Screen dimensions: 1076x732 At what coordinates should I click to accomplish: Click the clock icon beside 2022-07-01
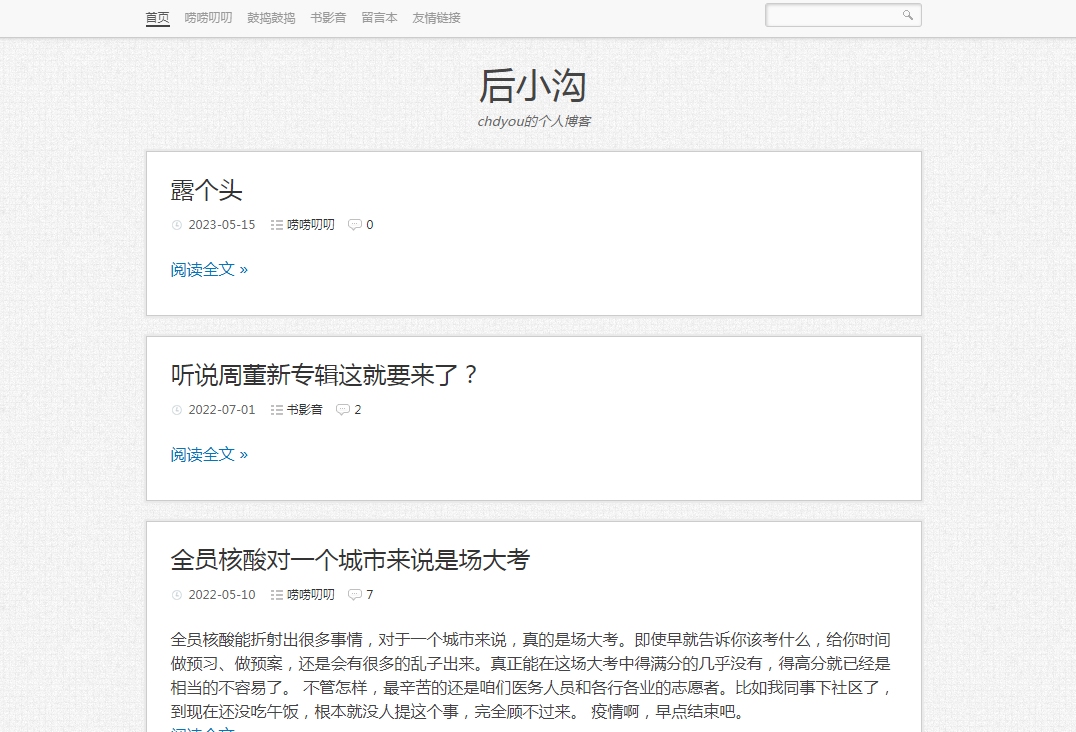click(177, 410)
